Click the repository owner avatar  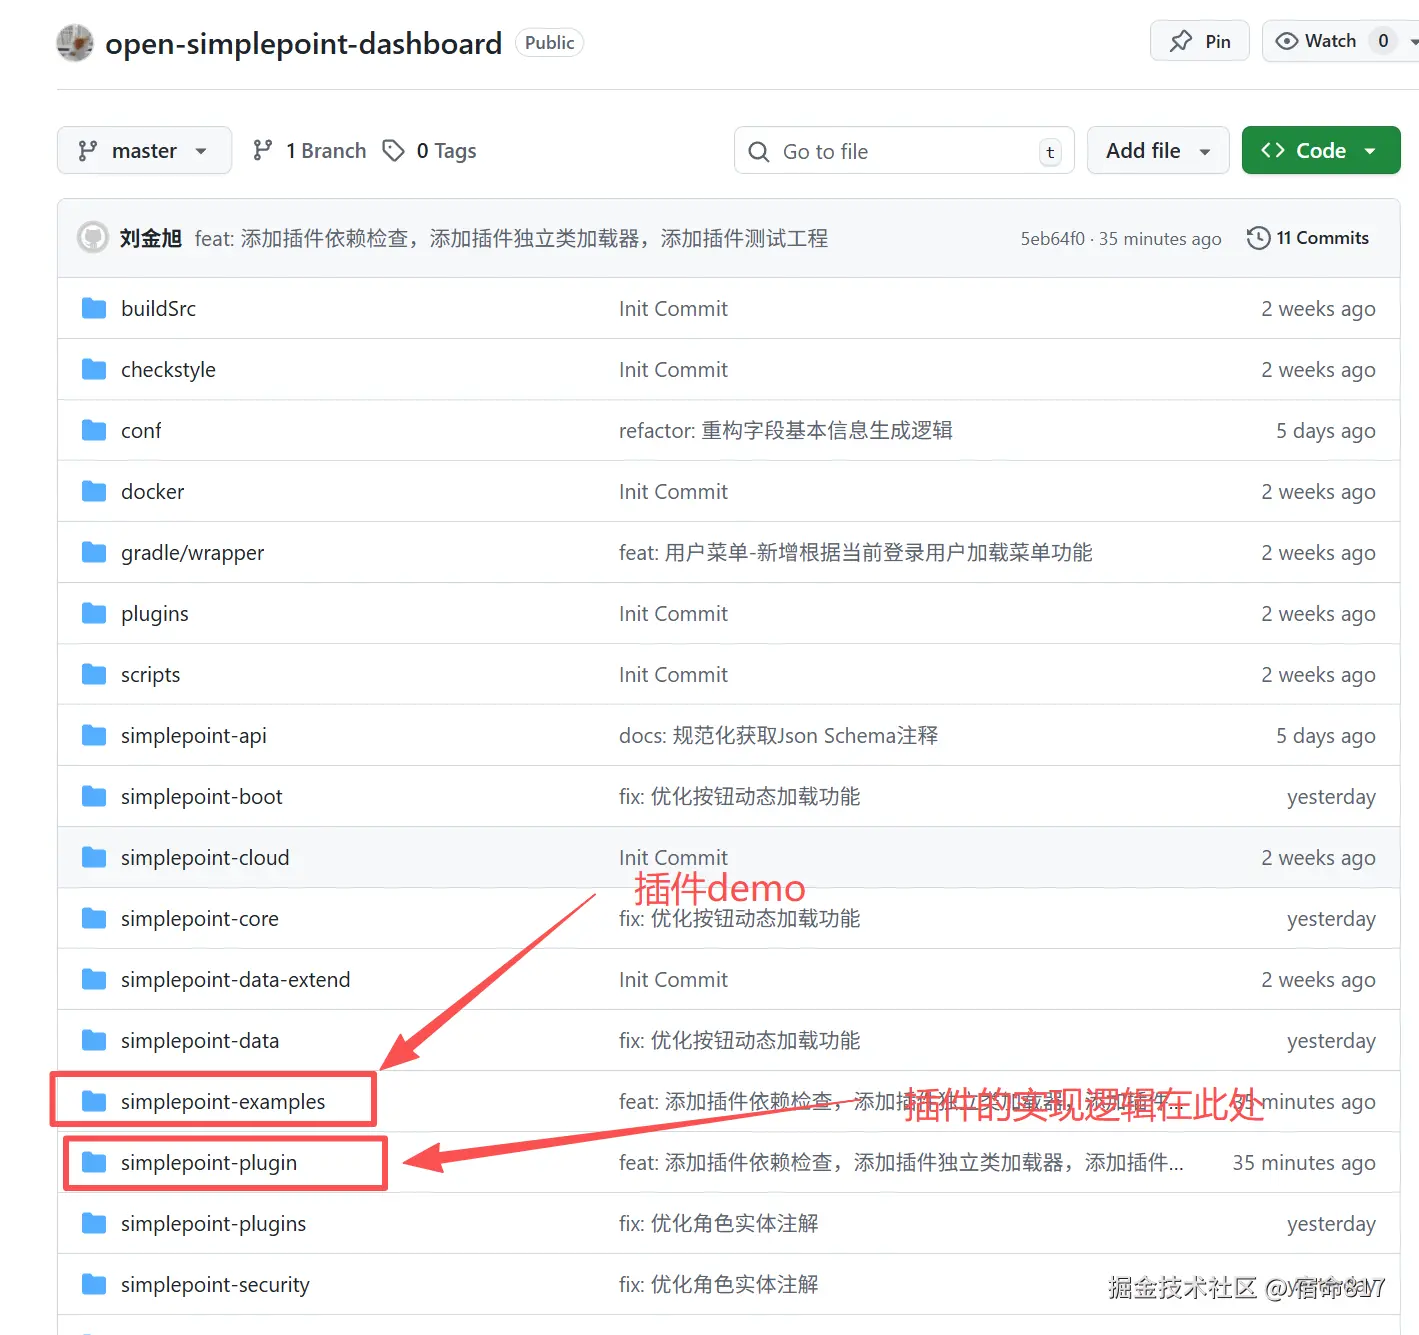click(x=75, y=43)
